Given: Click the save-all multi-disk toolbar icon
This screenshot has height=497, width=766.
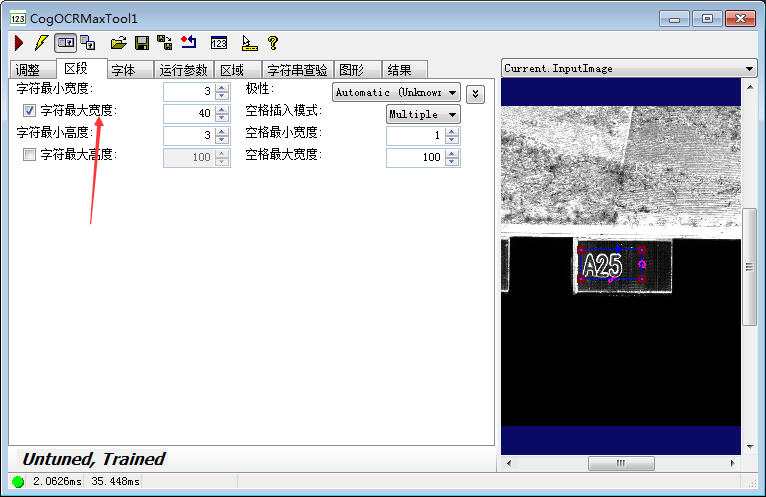Looking at the screenshot, I should coord(165,43).
